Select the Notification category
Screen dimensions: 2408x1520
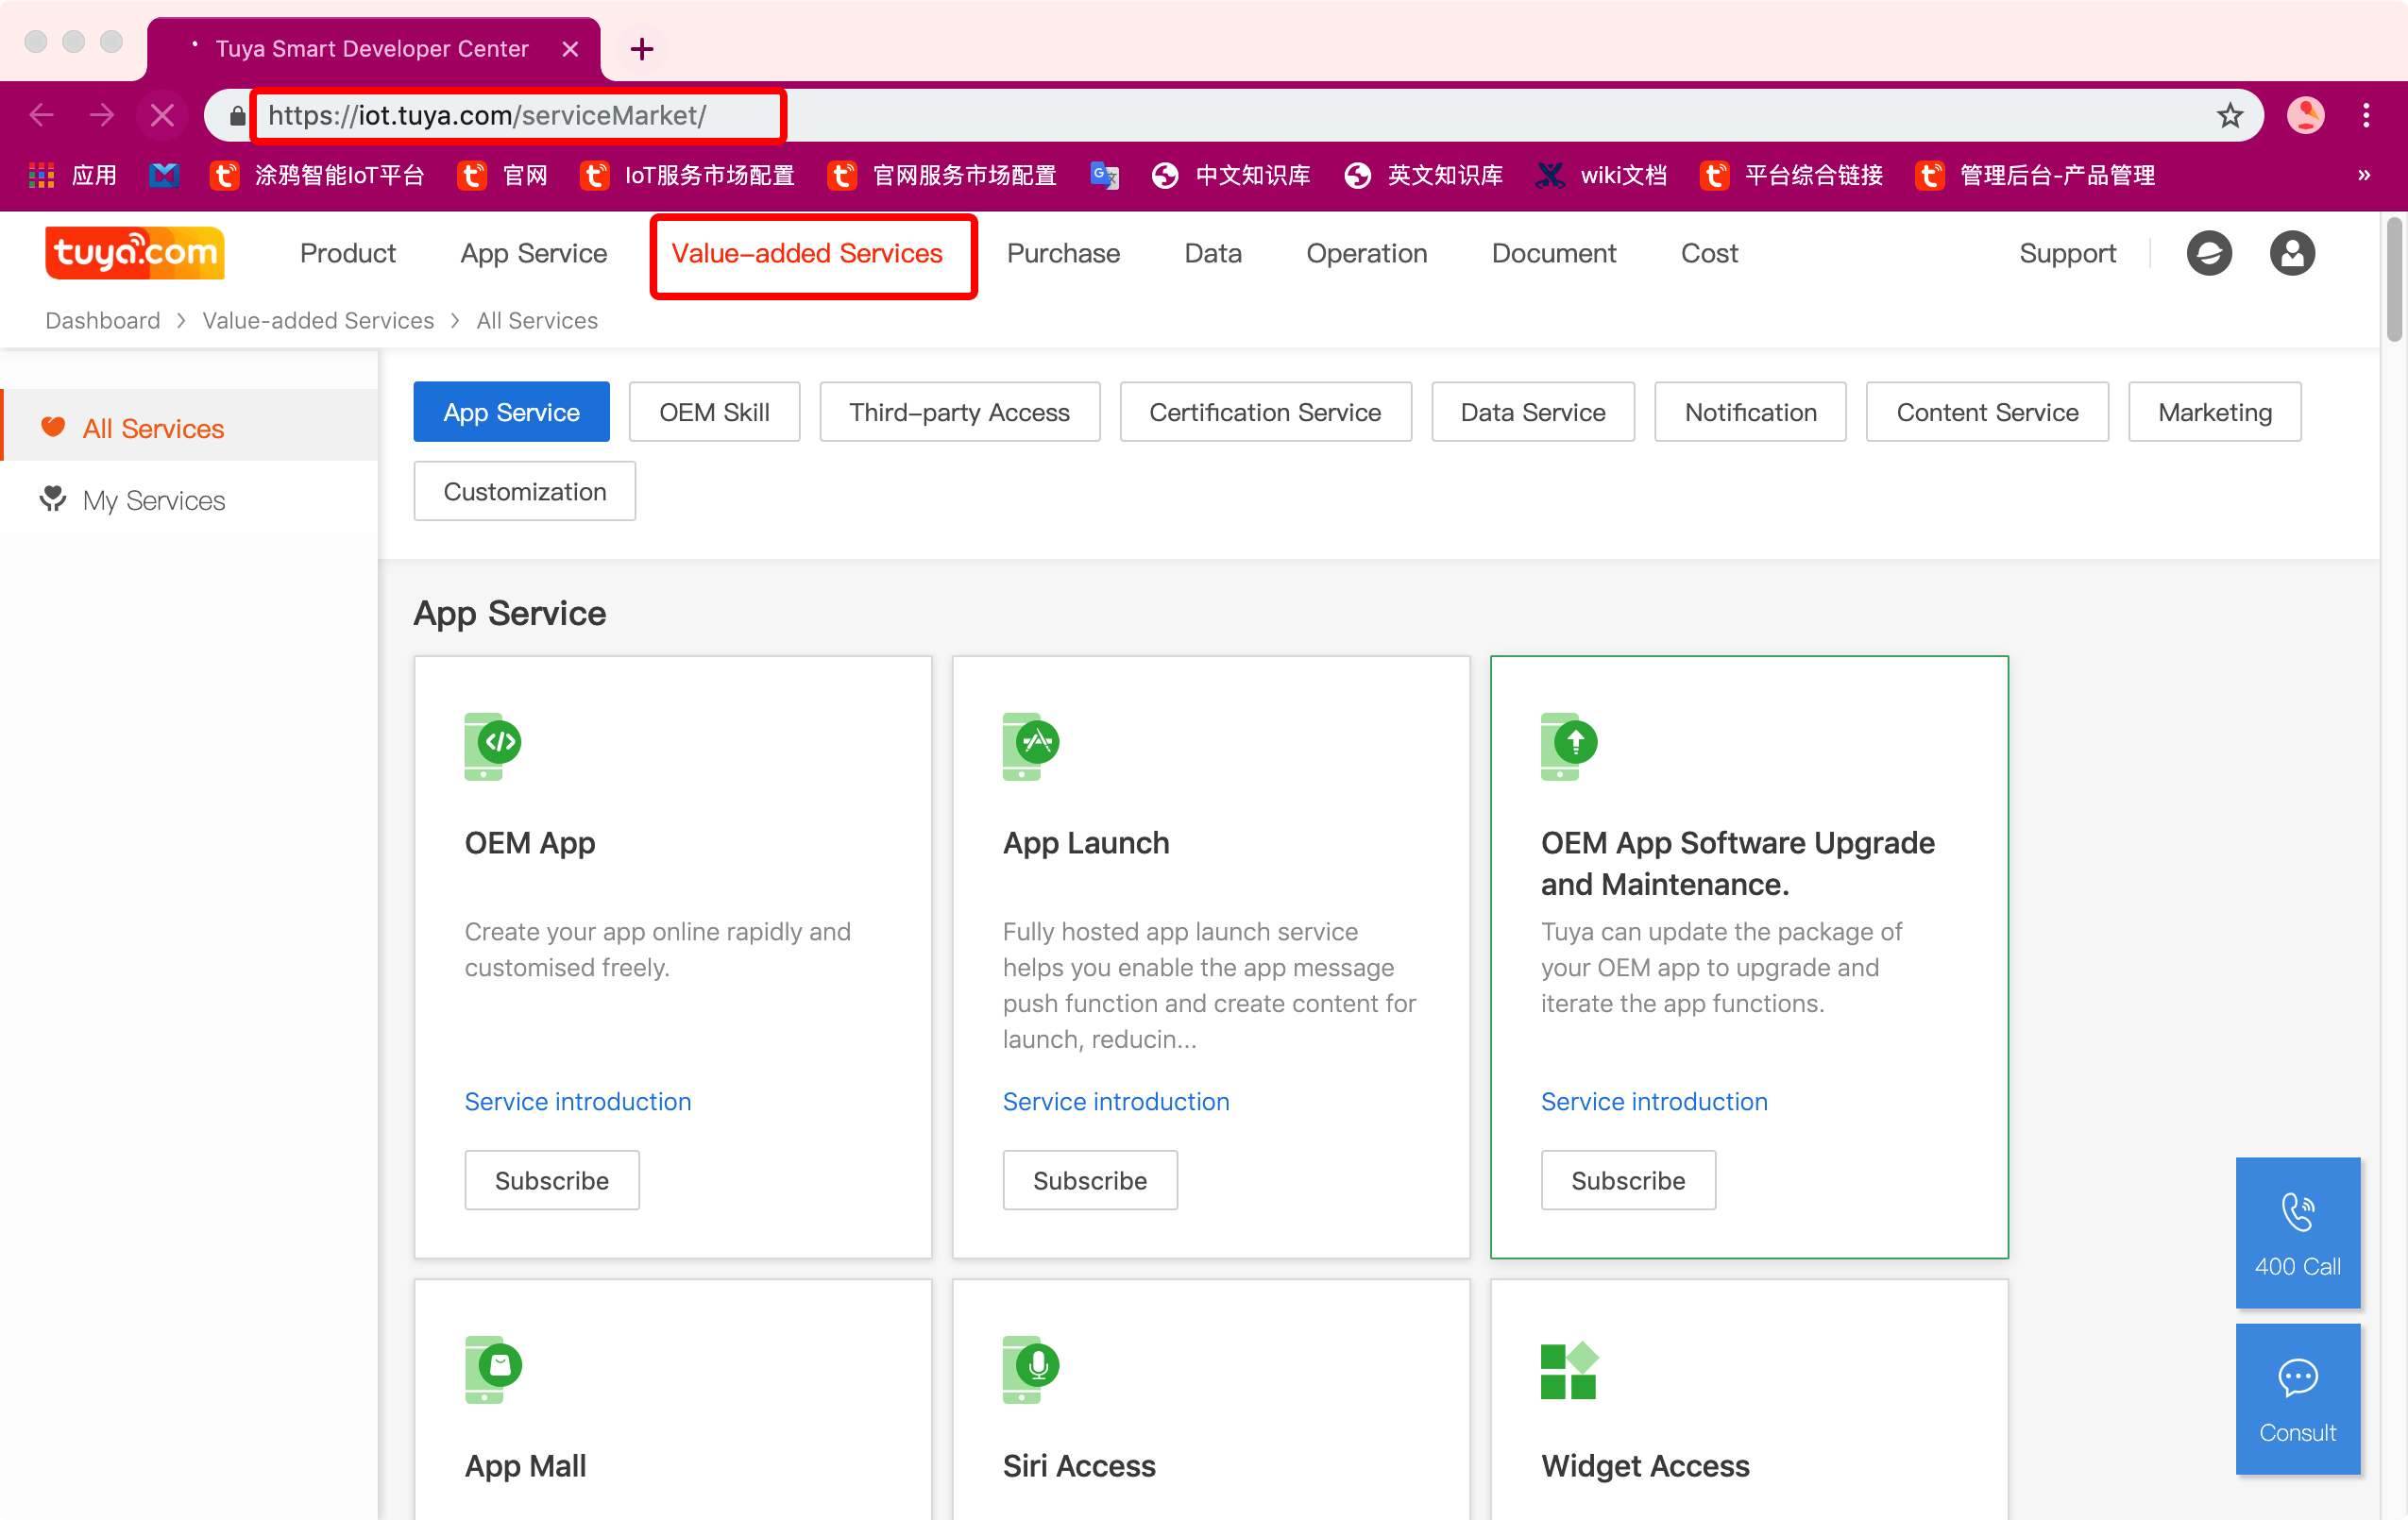[1750, 412]
